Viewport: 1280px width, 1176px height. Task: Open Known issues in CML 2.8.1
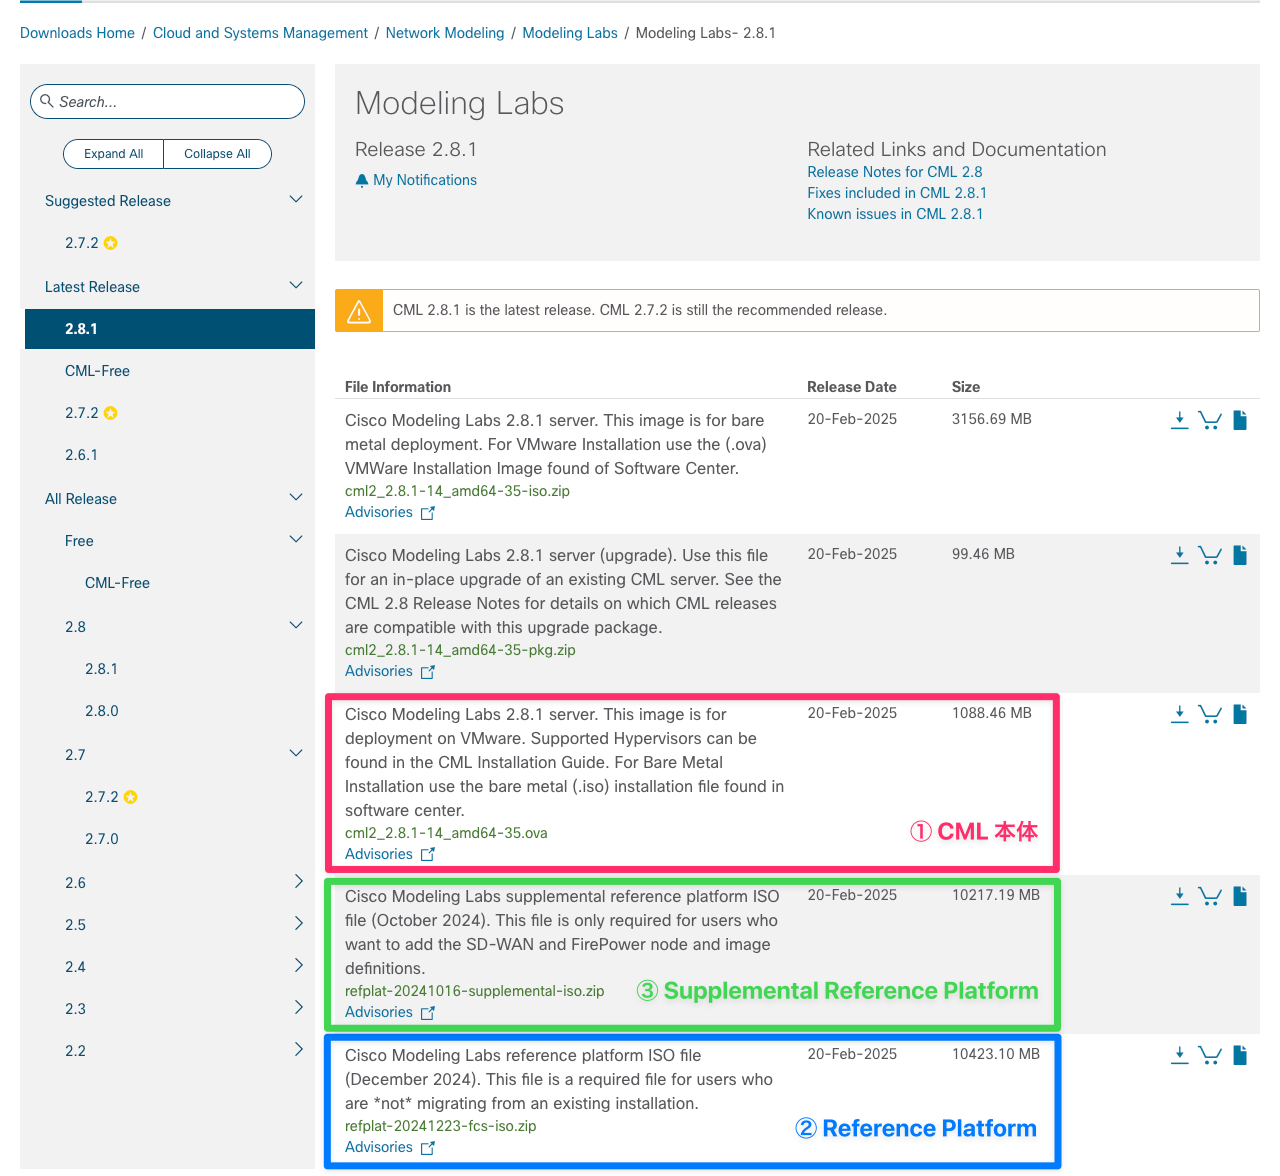[895, 214]
